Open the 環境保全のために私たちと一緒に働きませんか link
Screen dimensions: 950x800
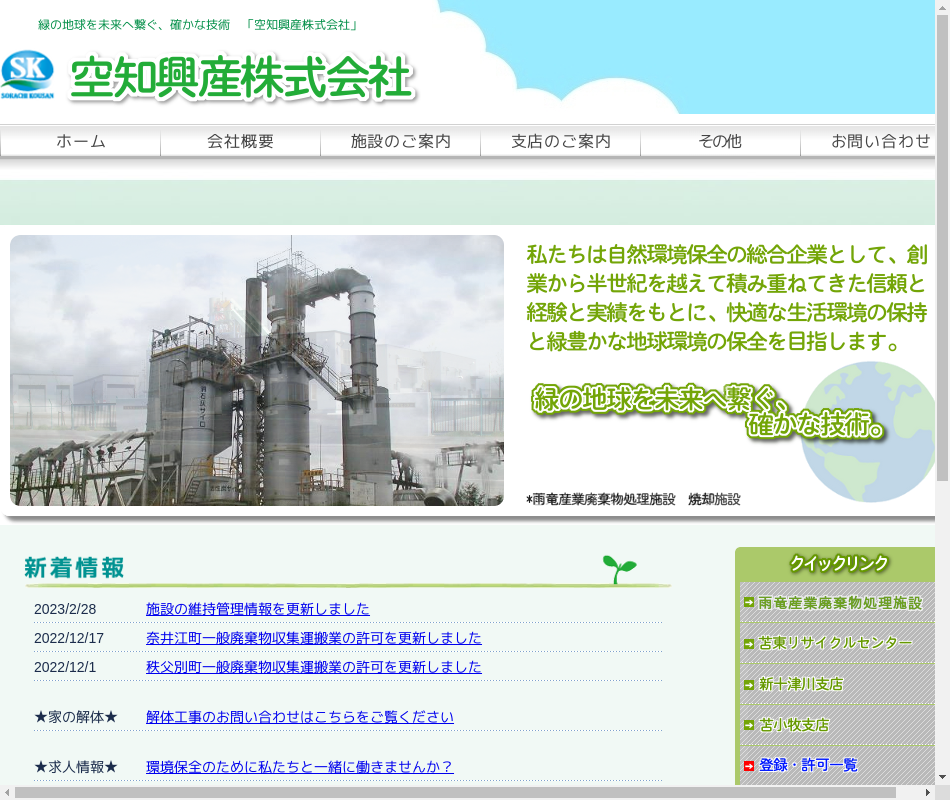tap(300, 767)
